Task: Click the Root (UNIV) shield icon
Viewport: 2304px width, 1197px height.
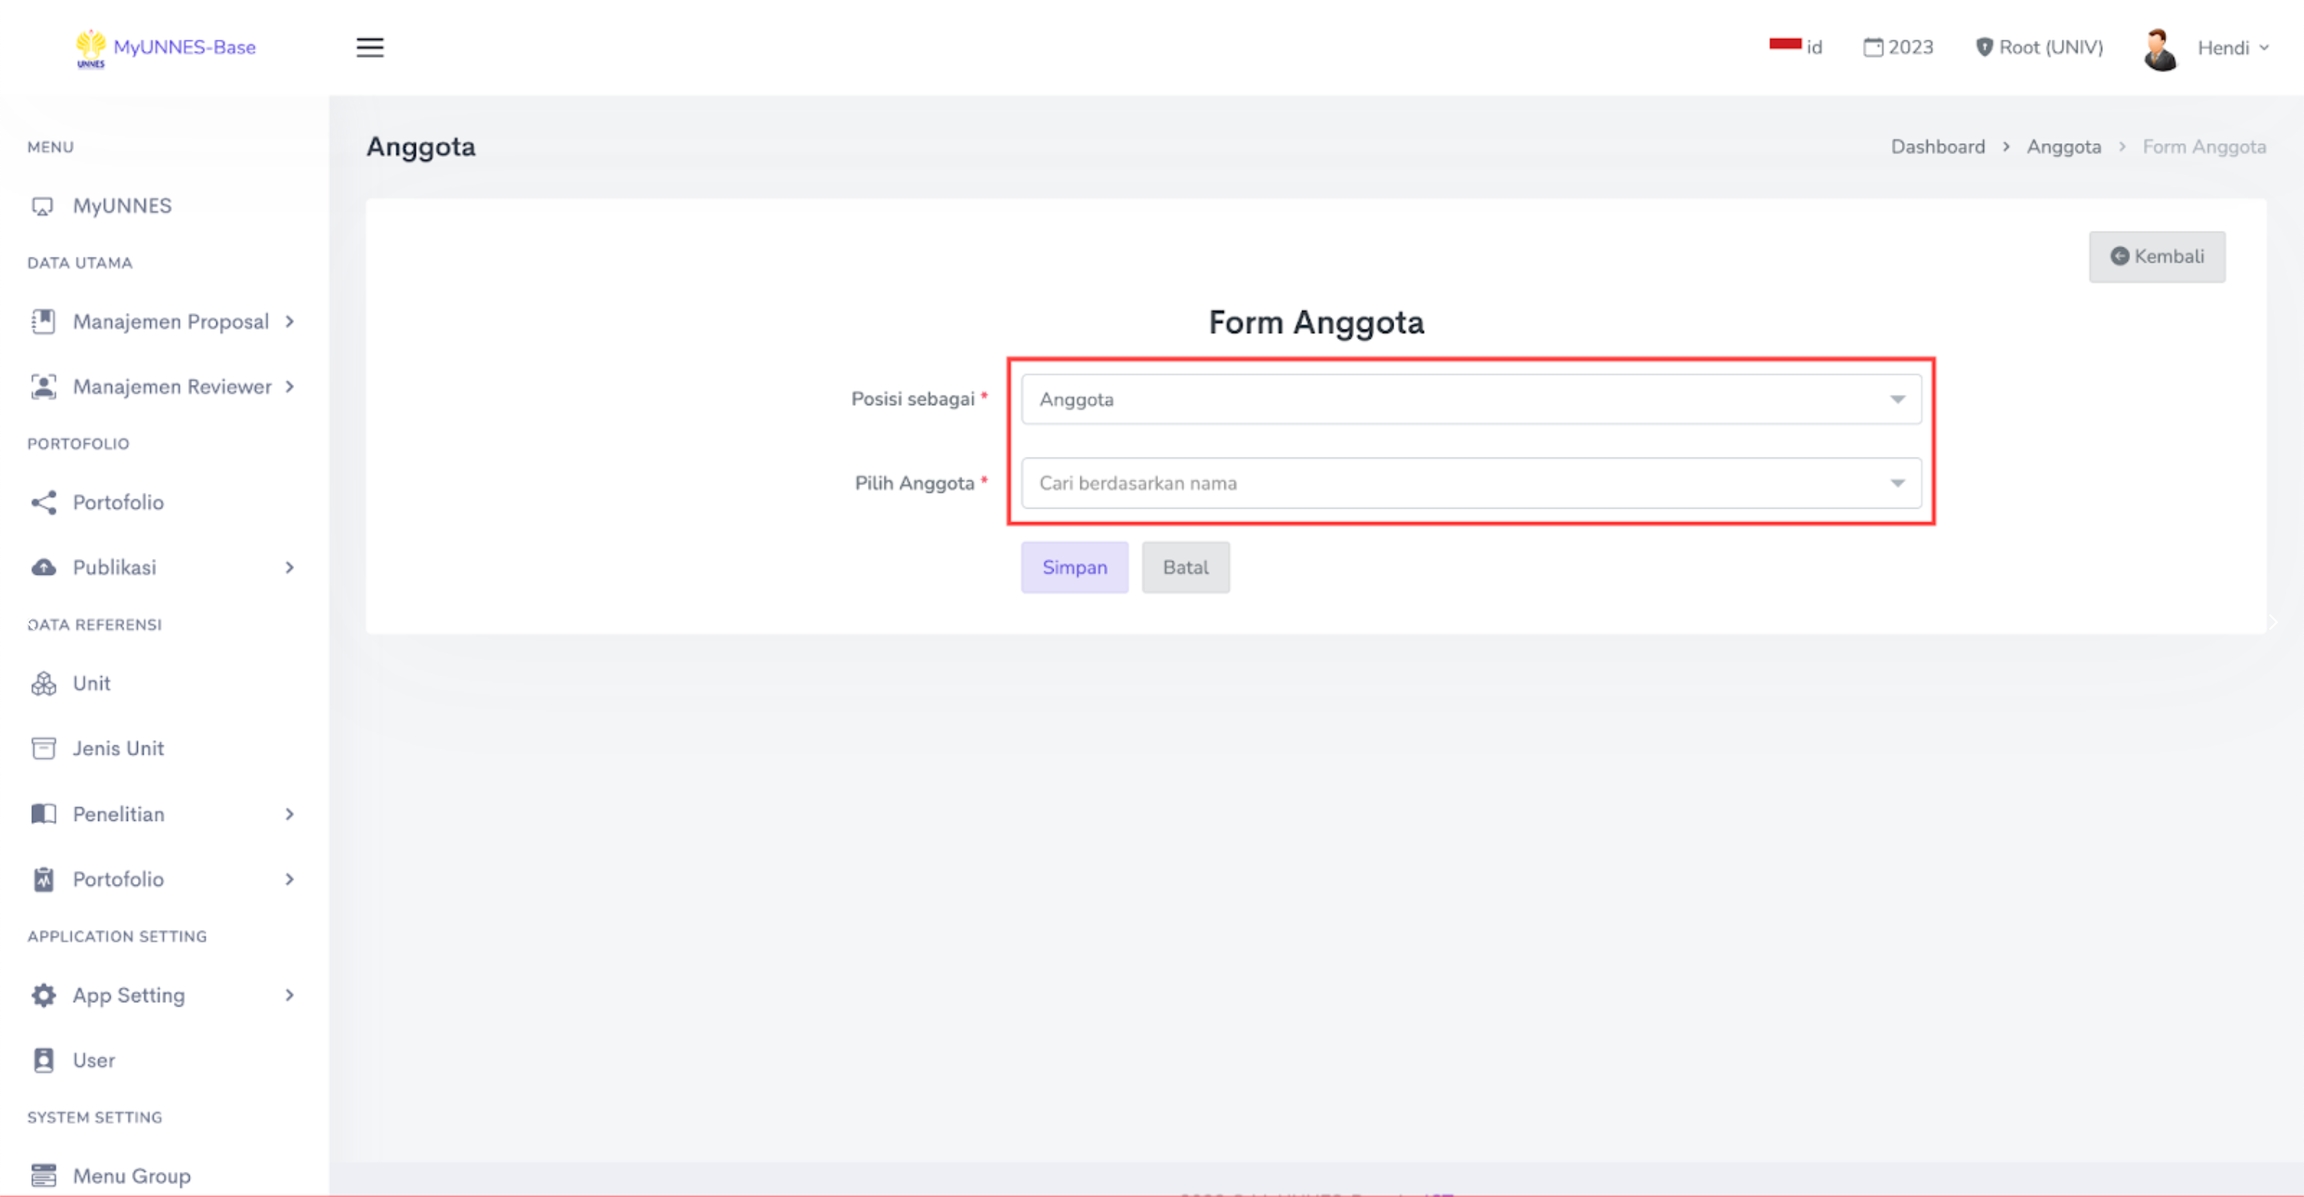Action: (1984, 47)
